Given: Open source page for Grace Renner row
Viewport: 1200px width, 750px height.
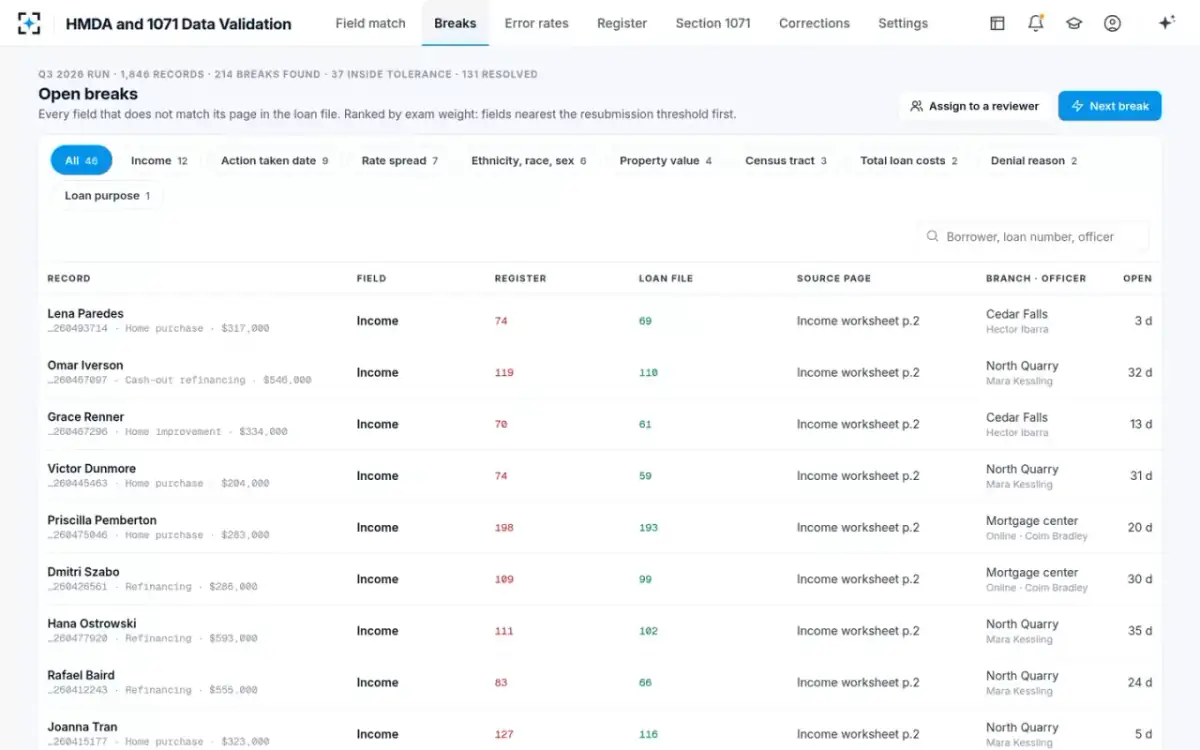Looking at the screenshot, I should pos(858,424).
